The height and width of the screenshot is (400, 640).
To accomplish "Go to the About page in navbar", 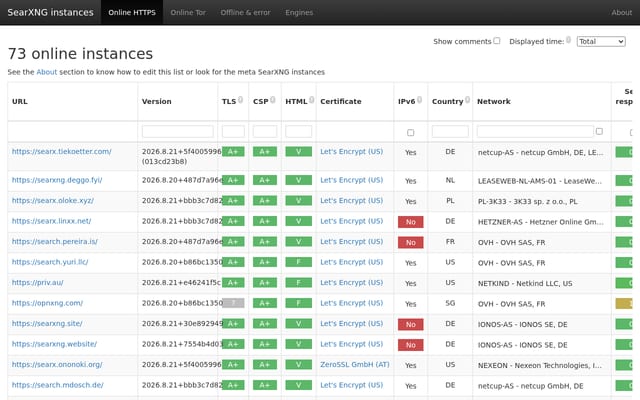I will (621, 12).
